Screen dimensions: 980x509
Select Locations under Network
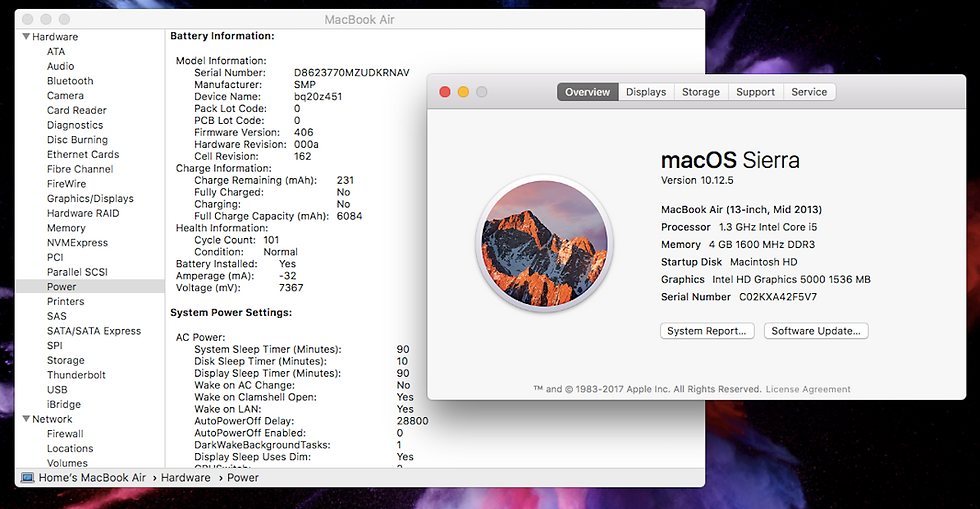(x=70, y=449)
